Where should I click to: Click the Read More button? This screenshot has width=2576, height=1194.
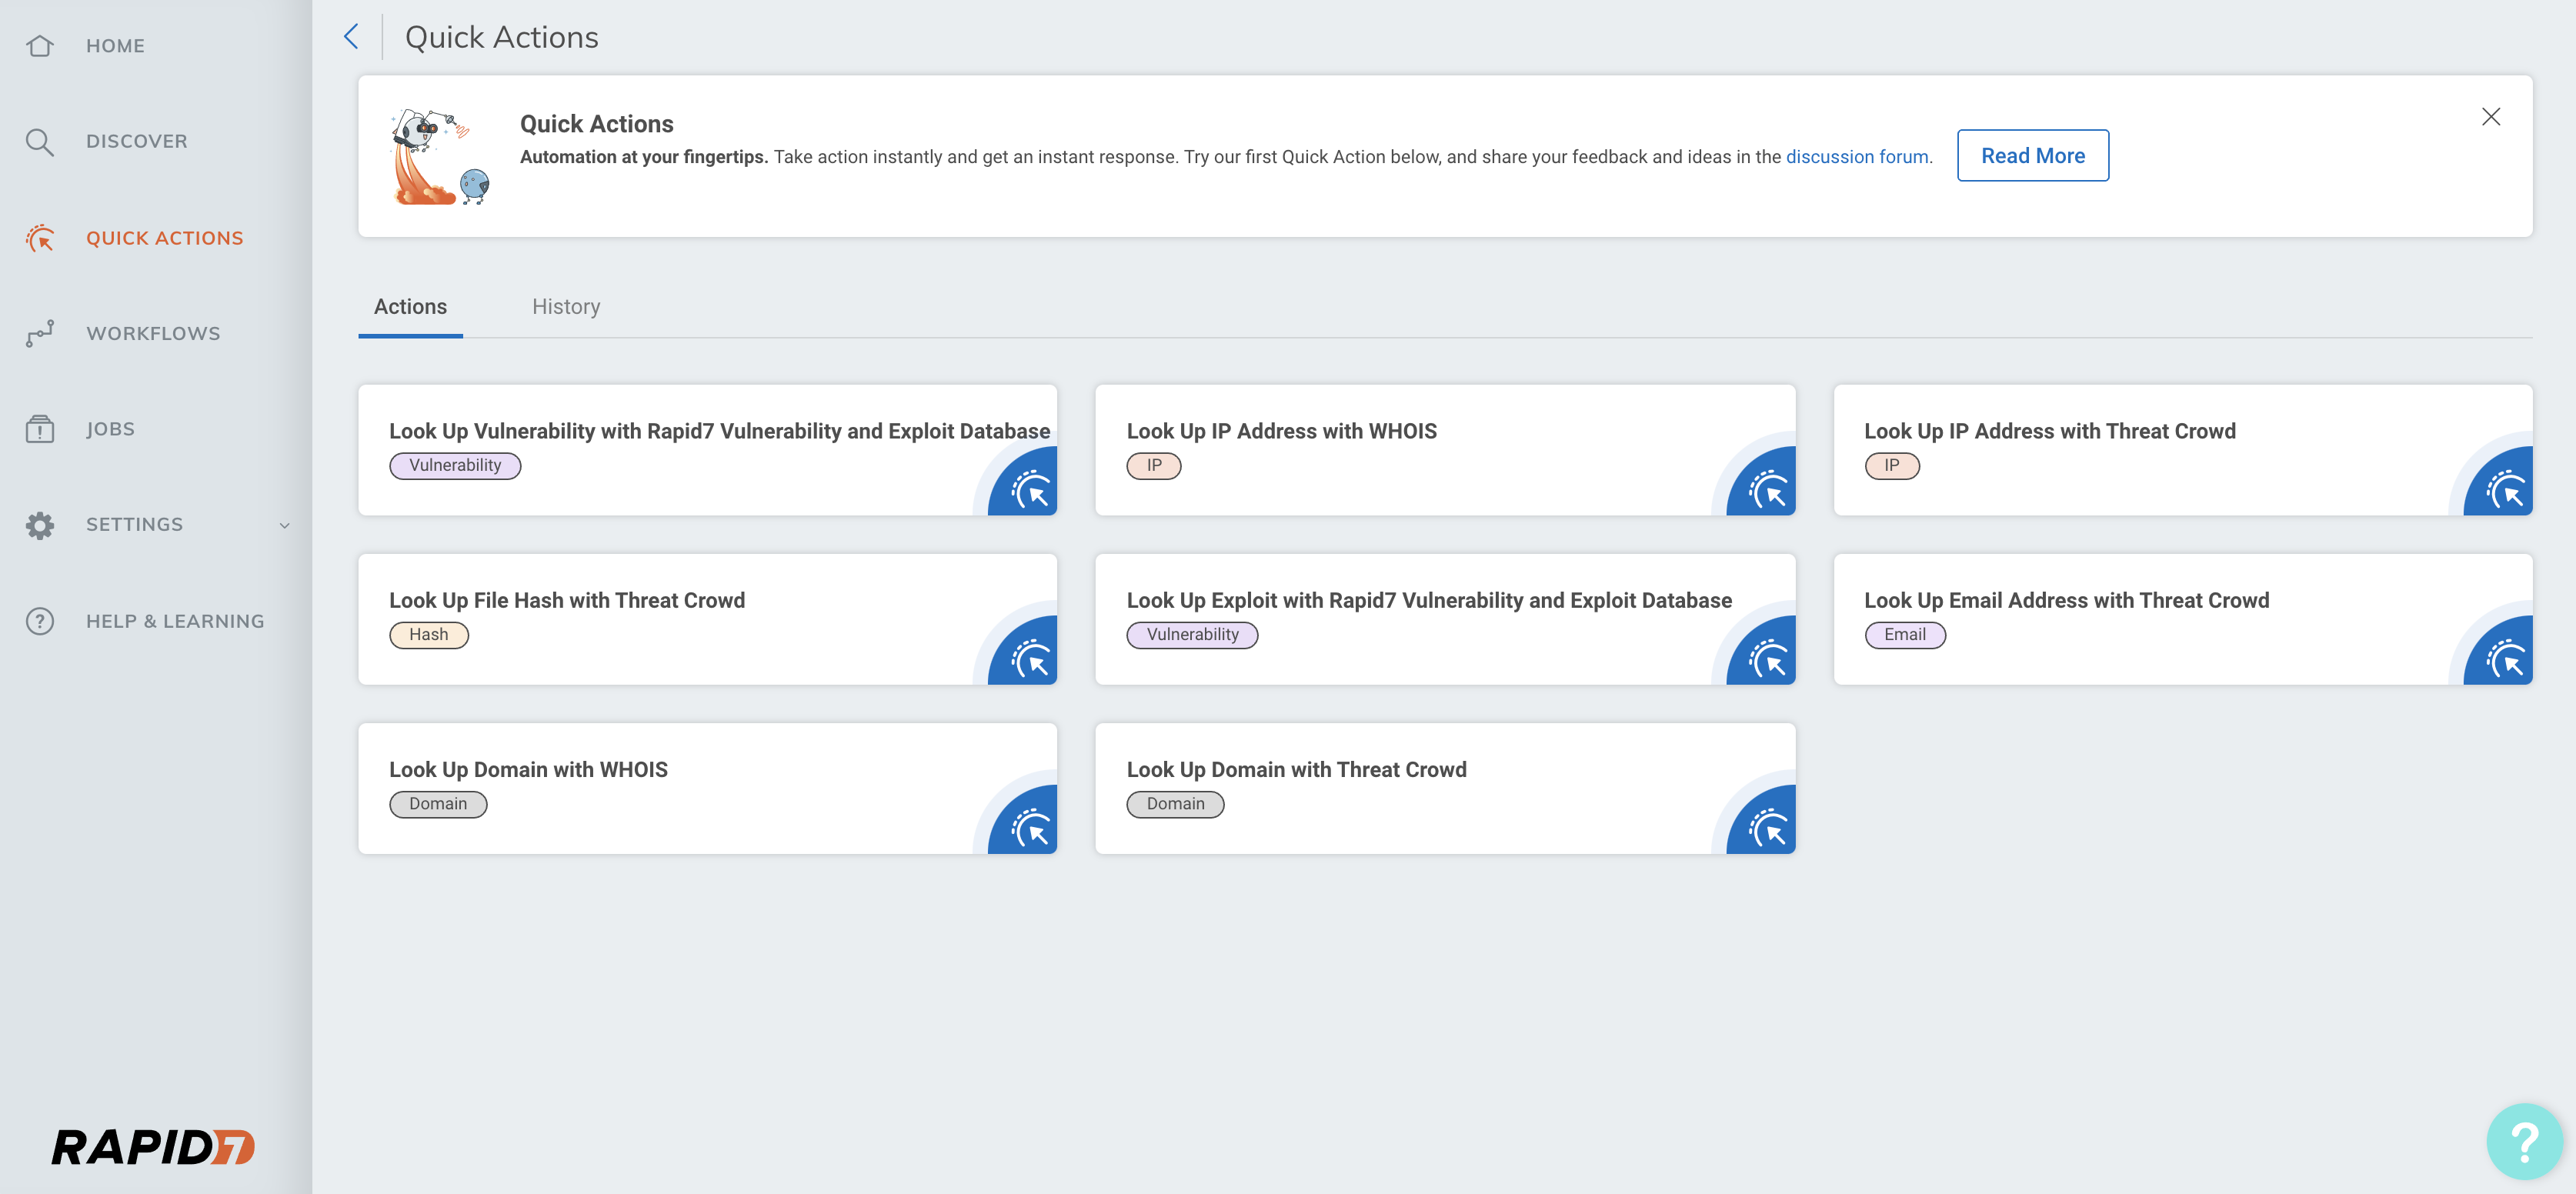coord(2032,156)
